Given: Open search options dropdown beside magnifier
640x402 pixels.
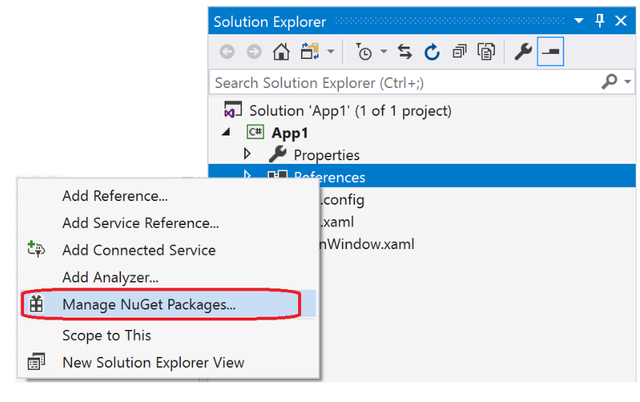Looking at the screenshot, I should pos(628,82).
